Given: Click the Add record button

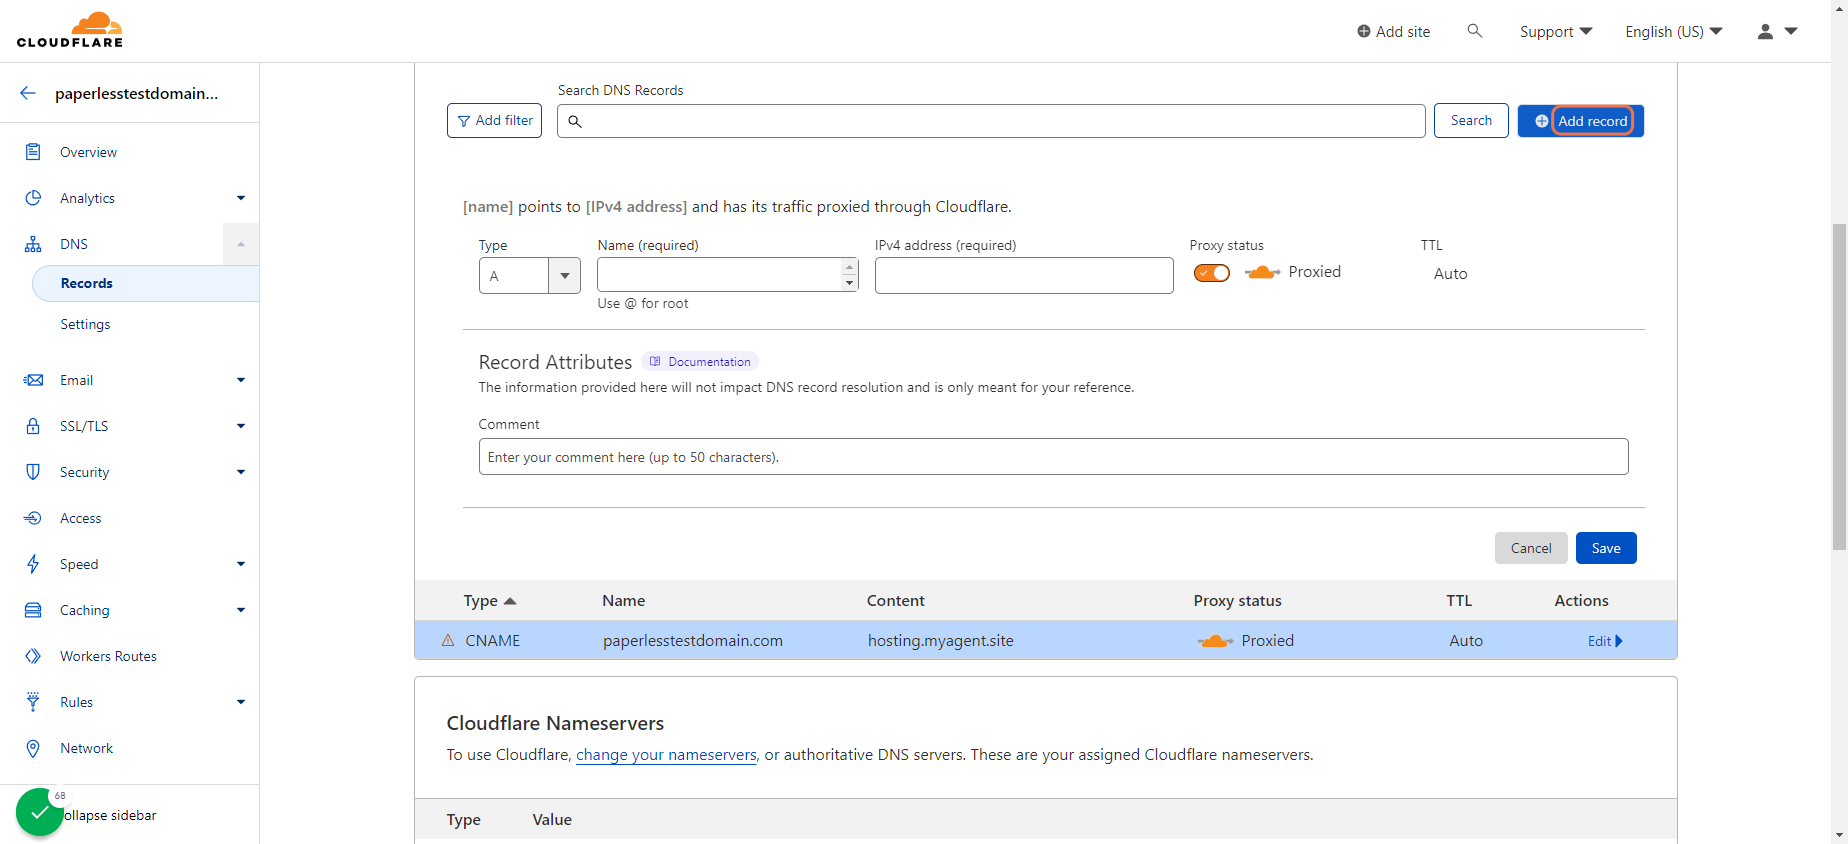Looking at the screenshot, I should (x=1581, y=121).
